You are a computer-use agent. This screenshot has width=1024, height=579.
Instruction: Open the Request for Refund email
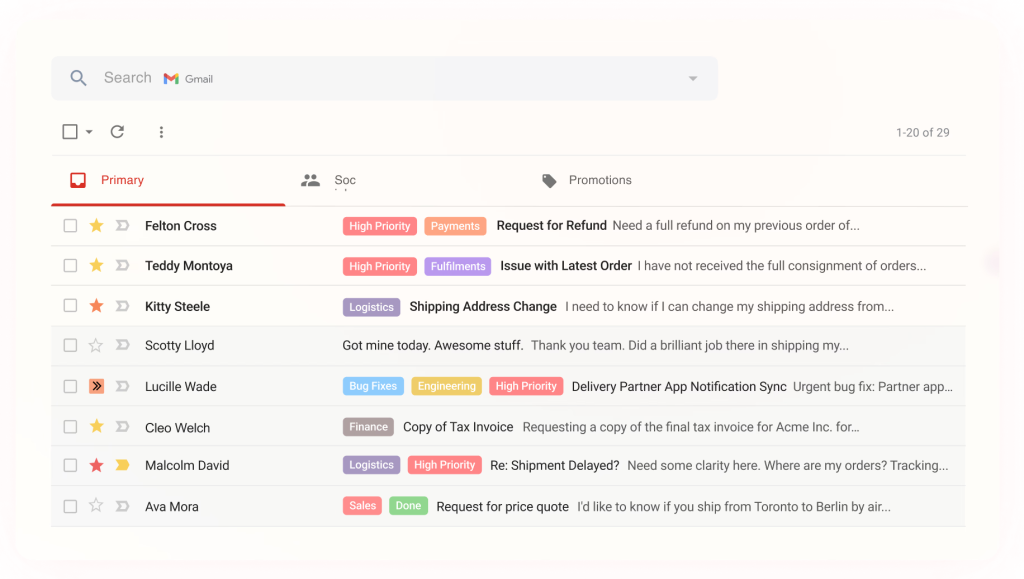(551, 226)
